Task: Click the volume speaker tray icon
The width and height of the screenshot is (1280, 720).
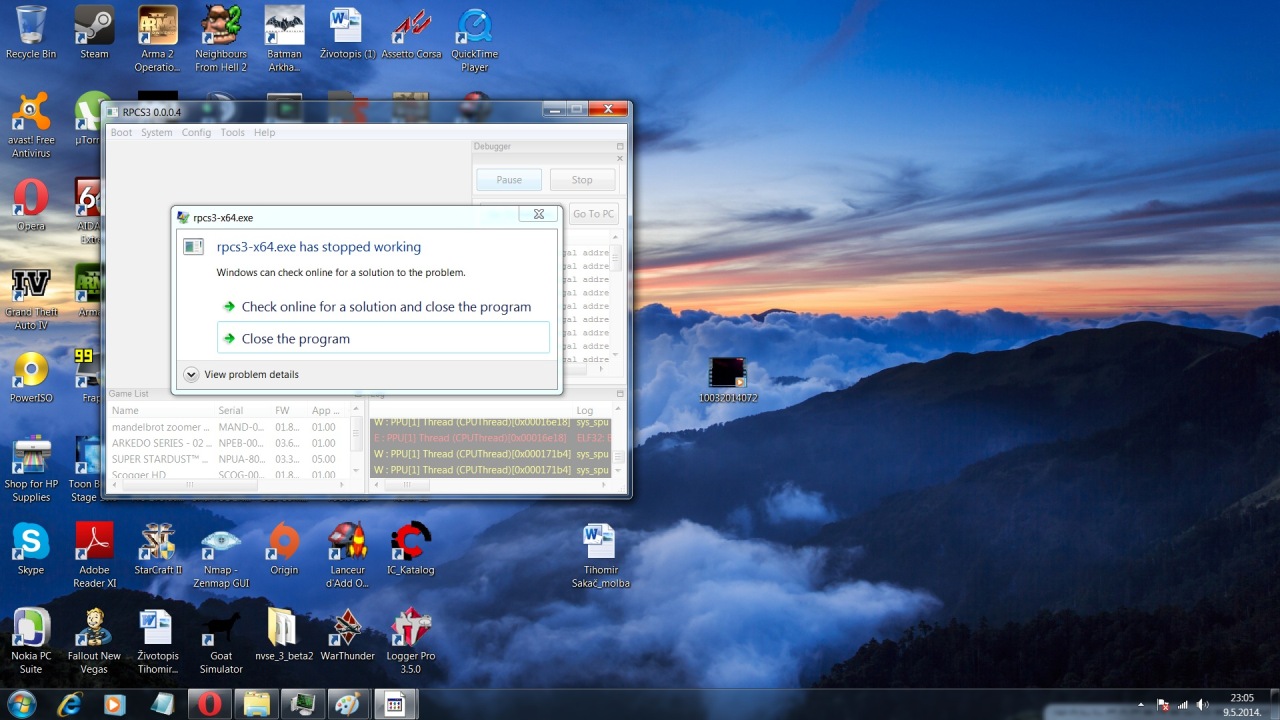Action: pyautogui.click(x=1202, y=704)
